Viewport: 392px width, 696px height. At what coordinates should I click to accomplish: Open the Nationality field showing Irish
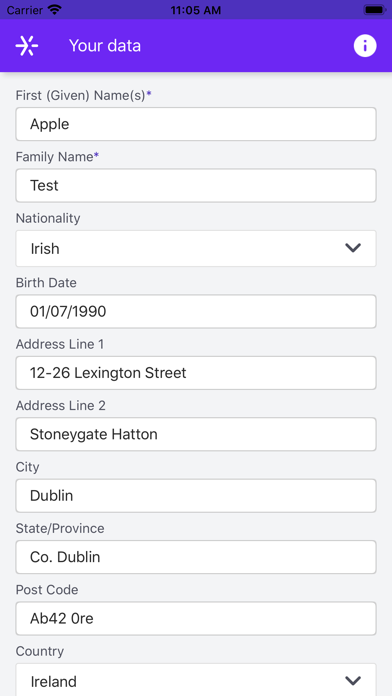(196, 248)
